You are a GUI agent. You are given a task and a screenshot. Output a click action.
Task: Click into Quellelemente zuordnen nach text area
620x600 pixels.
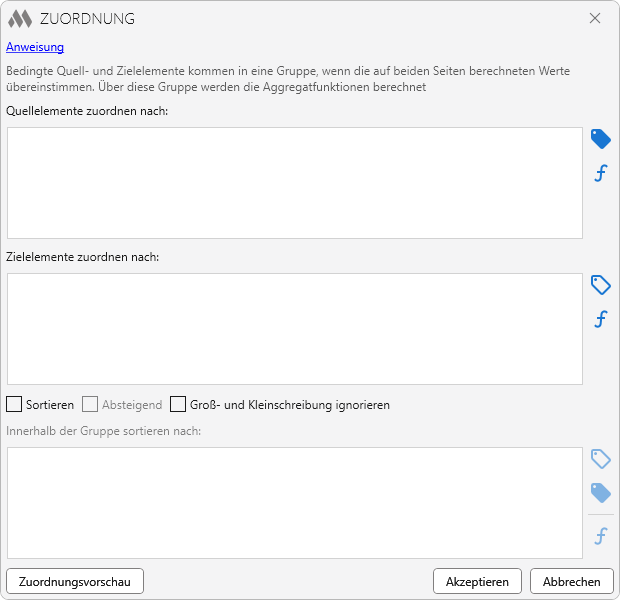pyautogui.click(x=295, y=183)
